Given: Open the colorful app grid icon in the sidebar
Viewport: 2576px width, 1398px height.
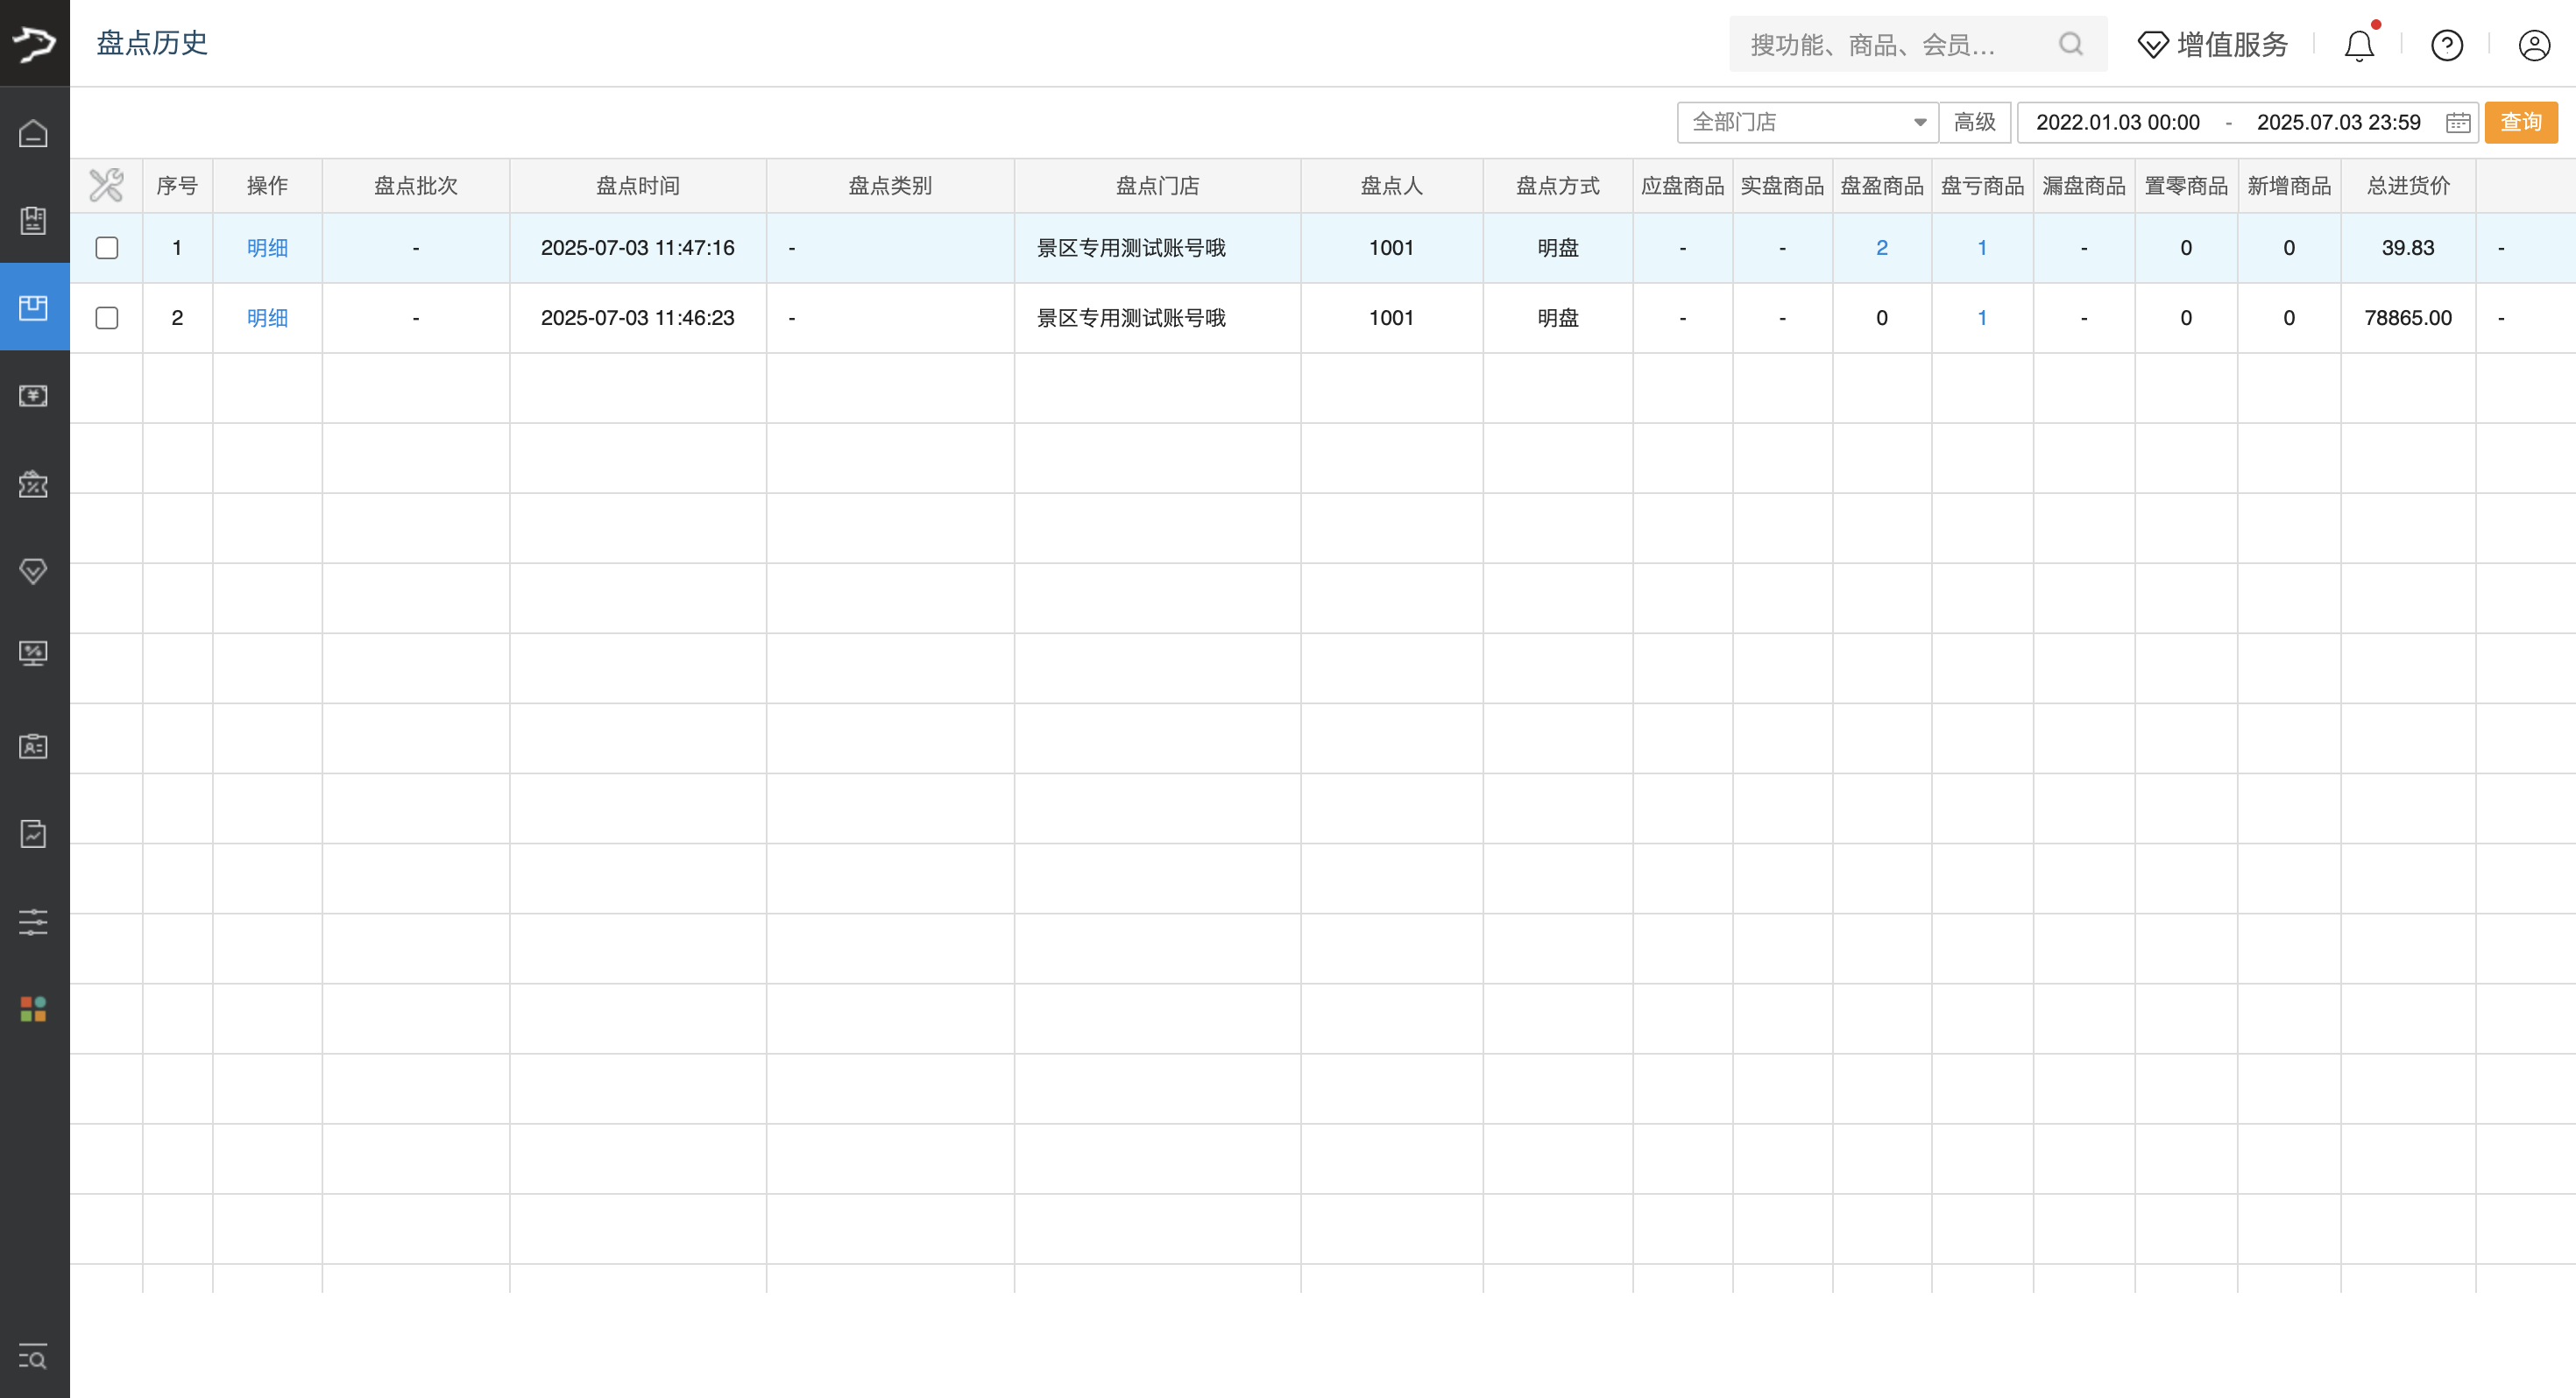Looking at the screenshot, I should 34,1009.
